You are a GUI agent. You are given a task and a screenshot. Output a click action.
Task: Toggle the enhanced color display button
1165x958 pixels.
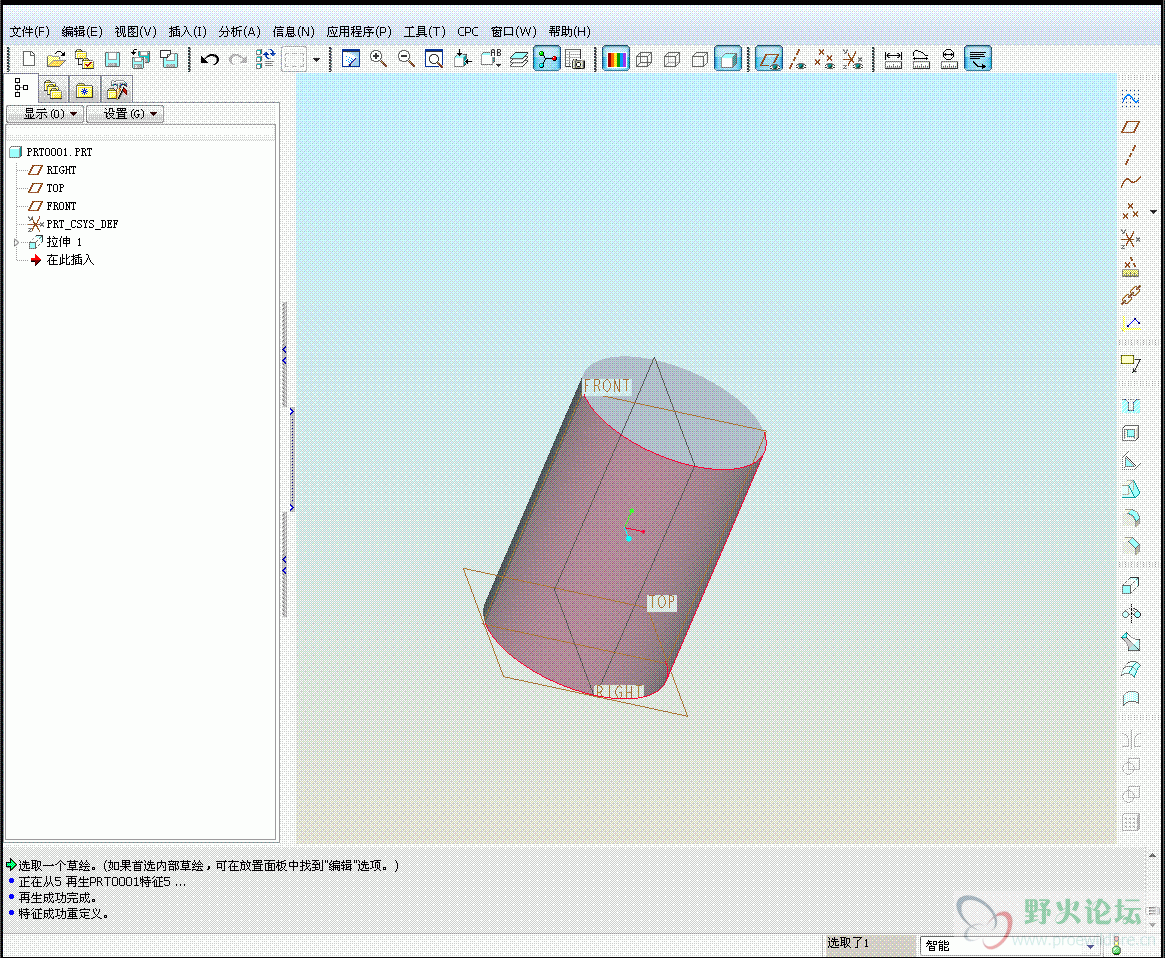click(x=616, y=59)
